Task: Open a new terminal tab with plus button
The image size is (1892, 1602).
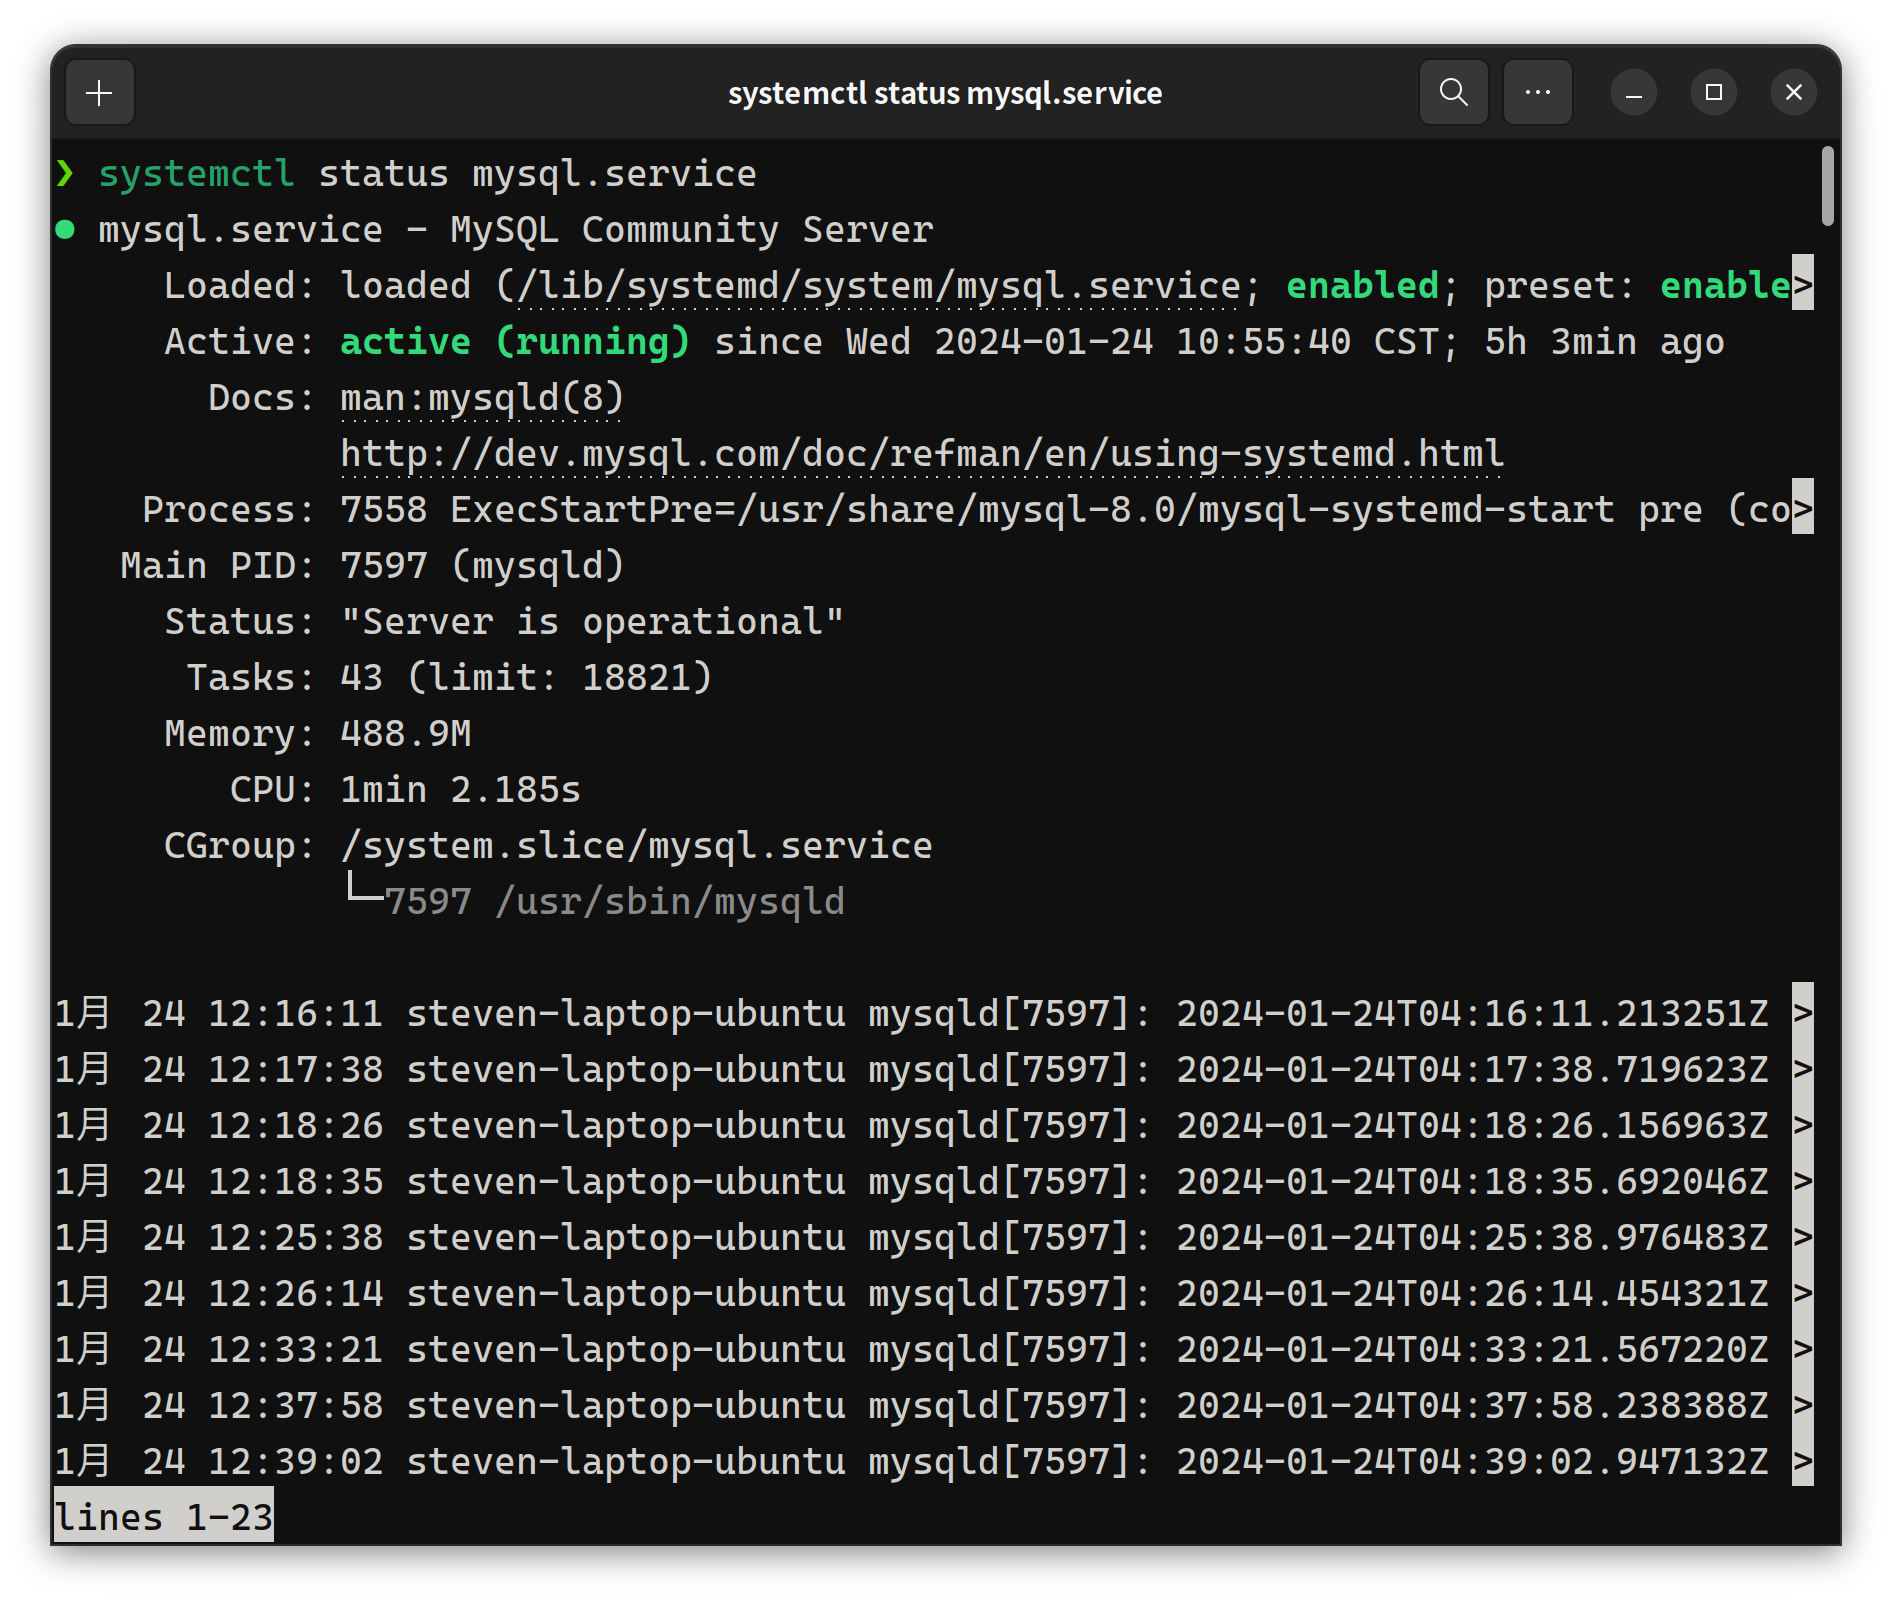Action: [99, 93]
